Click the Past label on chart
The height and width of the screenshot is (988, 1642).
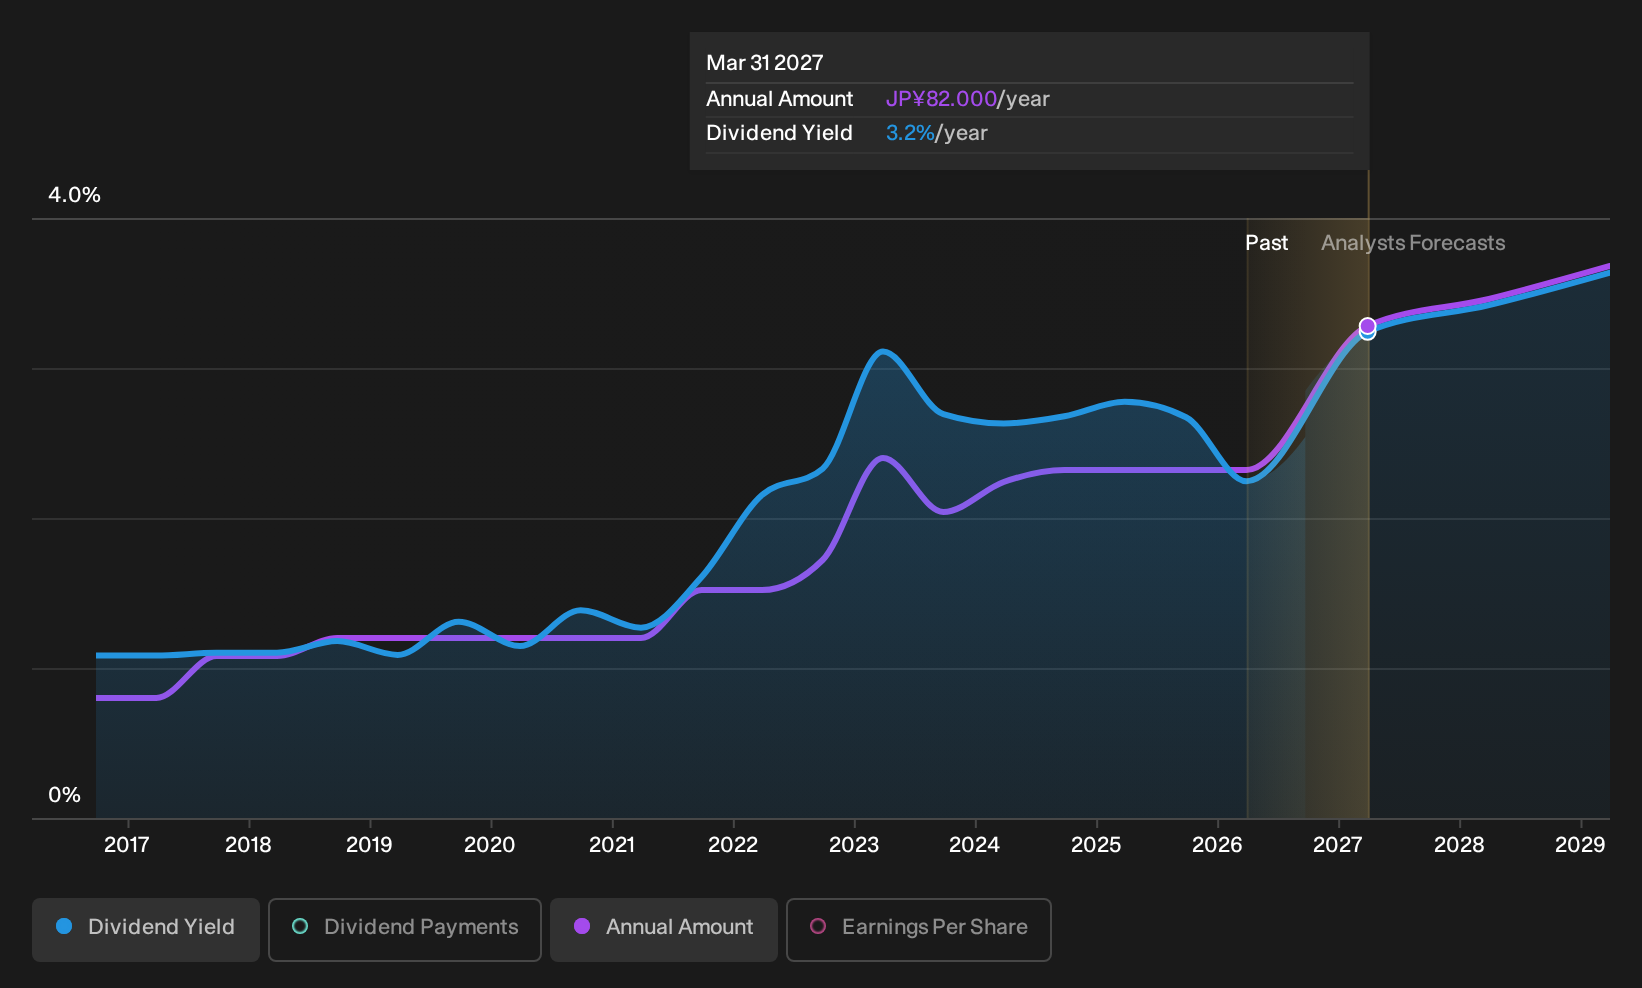(1266, 243)
